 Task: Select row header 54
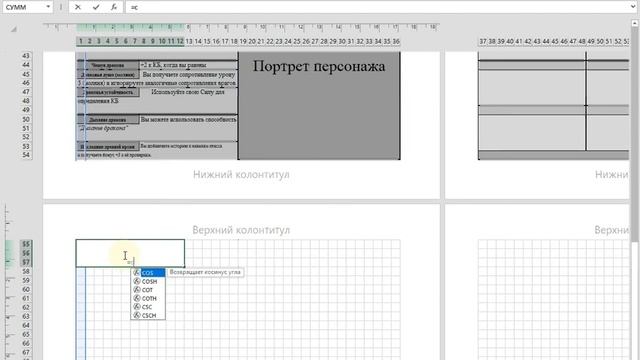point(26,155)
